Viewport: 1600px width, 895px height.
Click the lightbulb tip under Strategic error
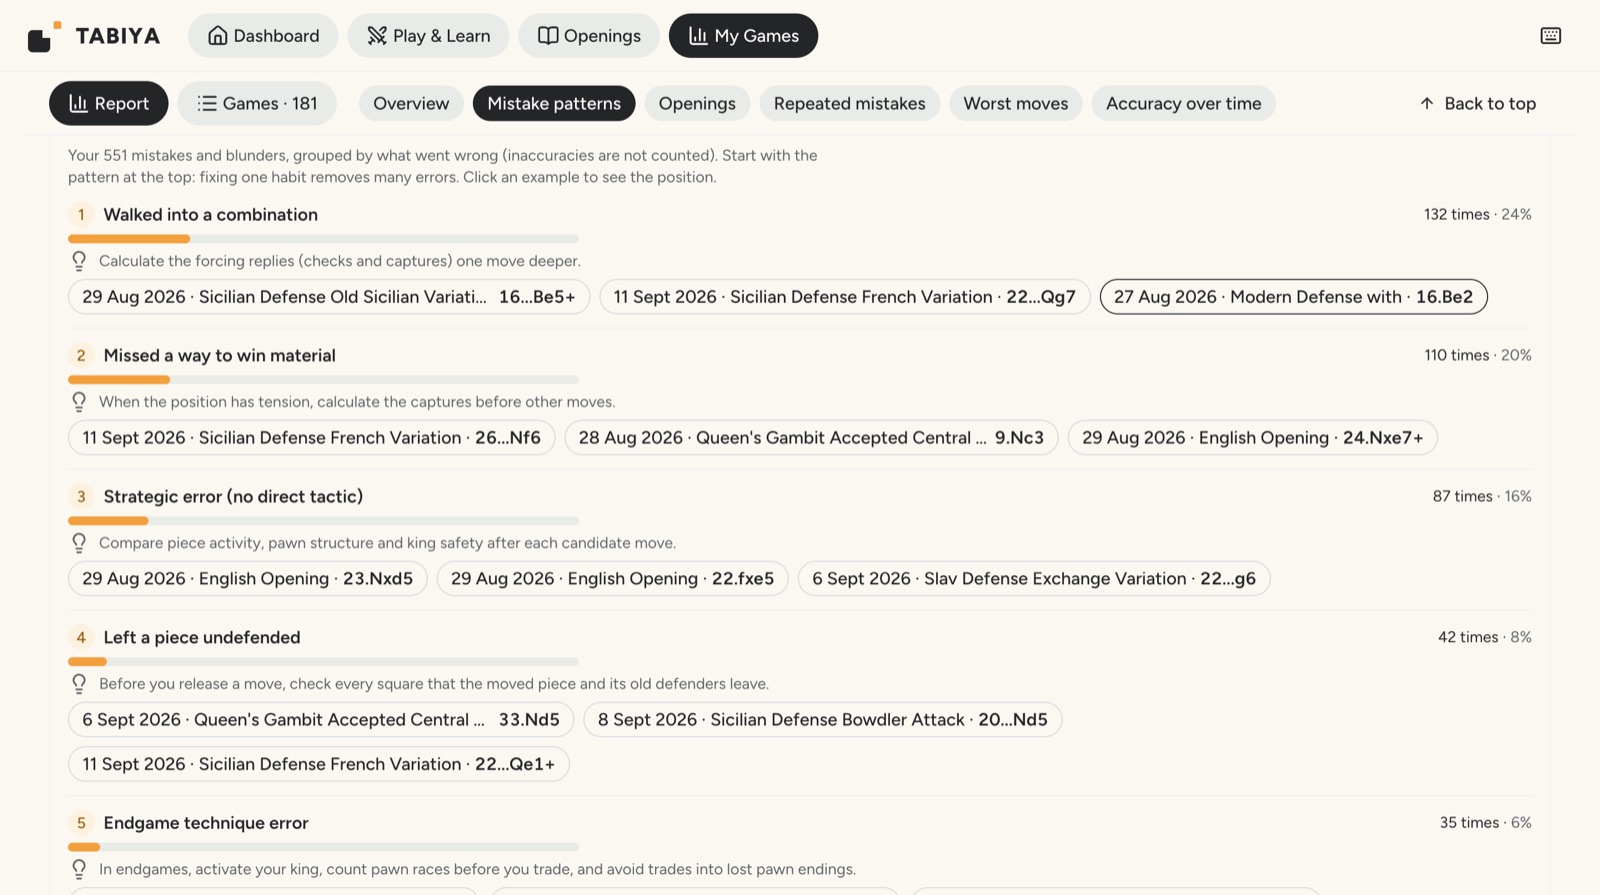click(79, 543)
